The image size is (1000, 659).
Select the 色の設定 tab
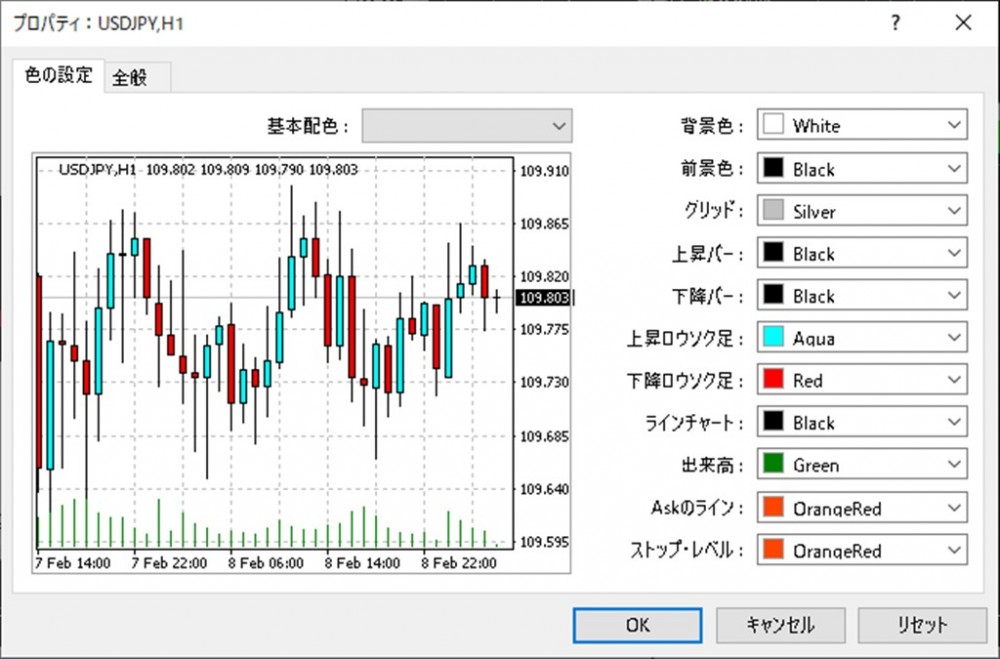click(x=58, y=75)
